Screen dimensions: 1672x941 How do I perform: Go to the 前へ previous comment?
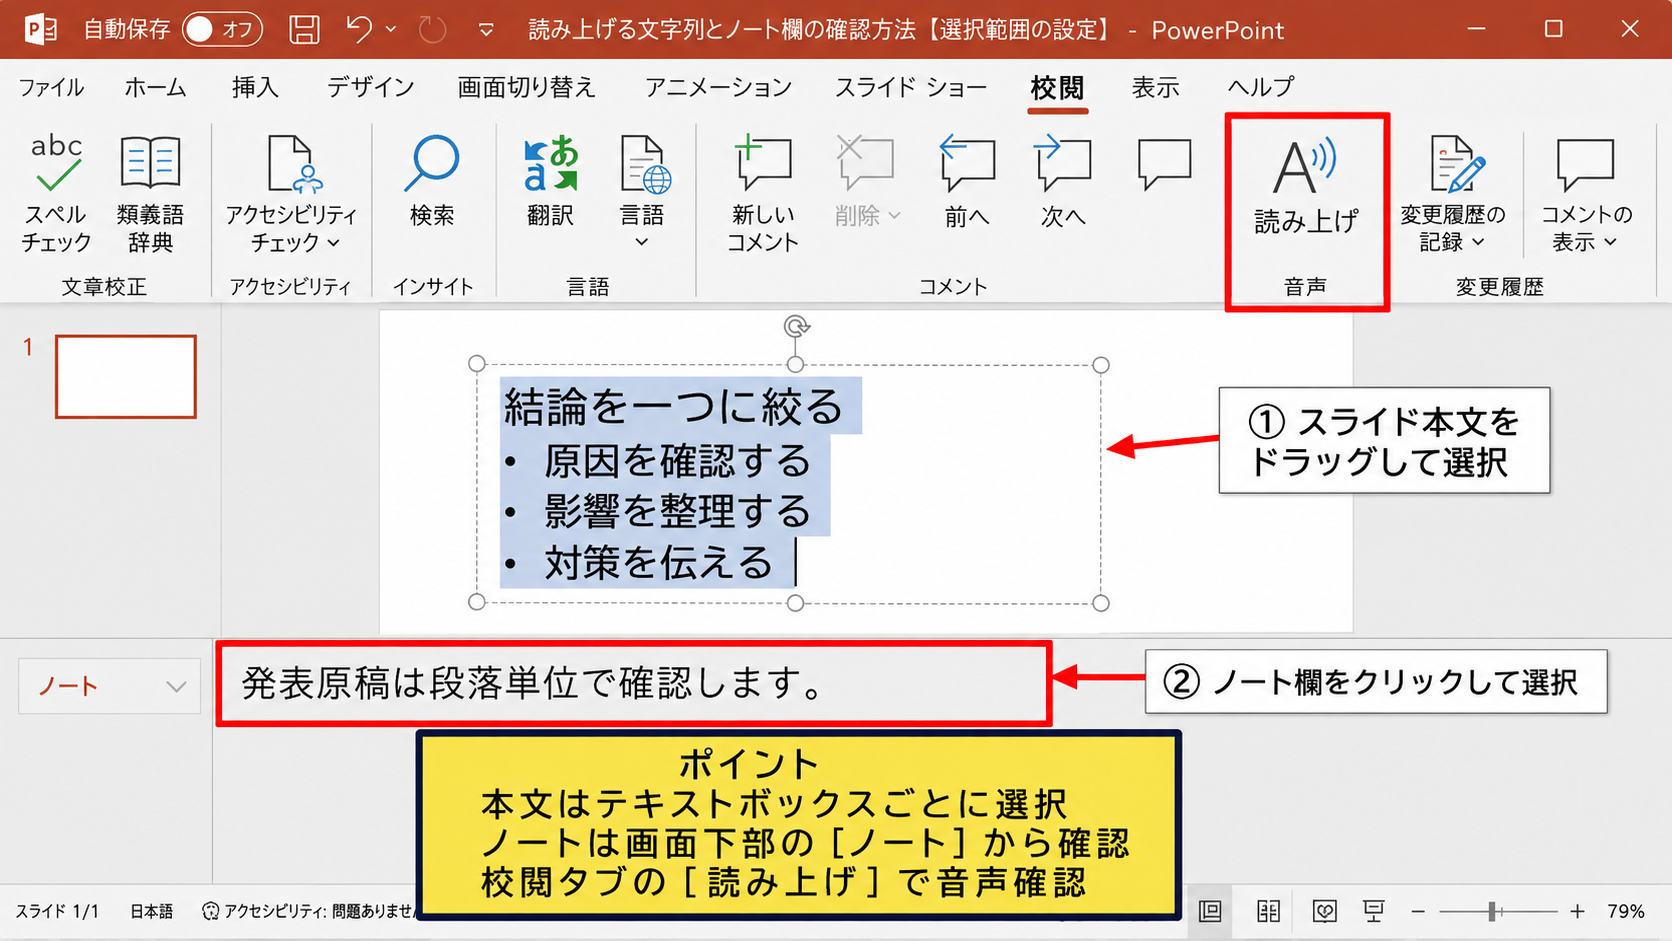coord(967,180)
